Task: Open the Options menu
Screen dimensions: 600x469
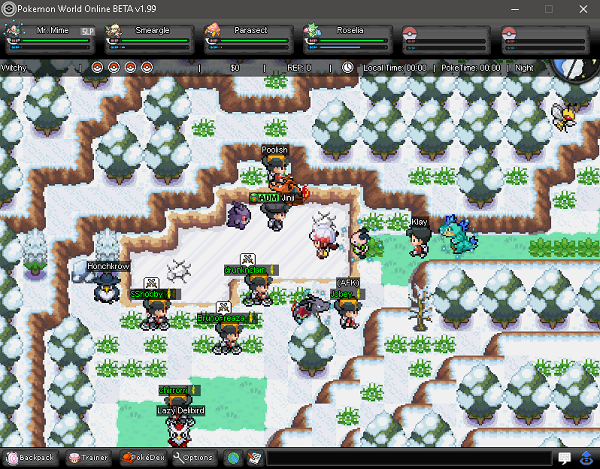Action: click(194, 458)
